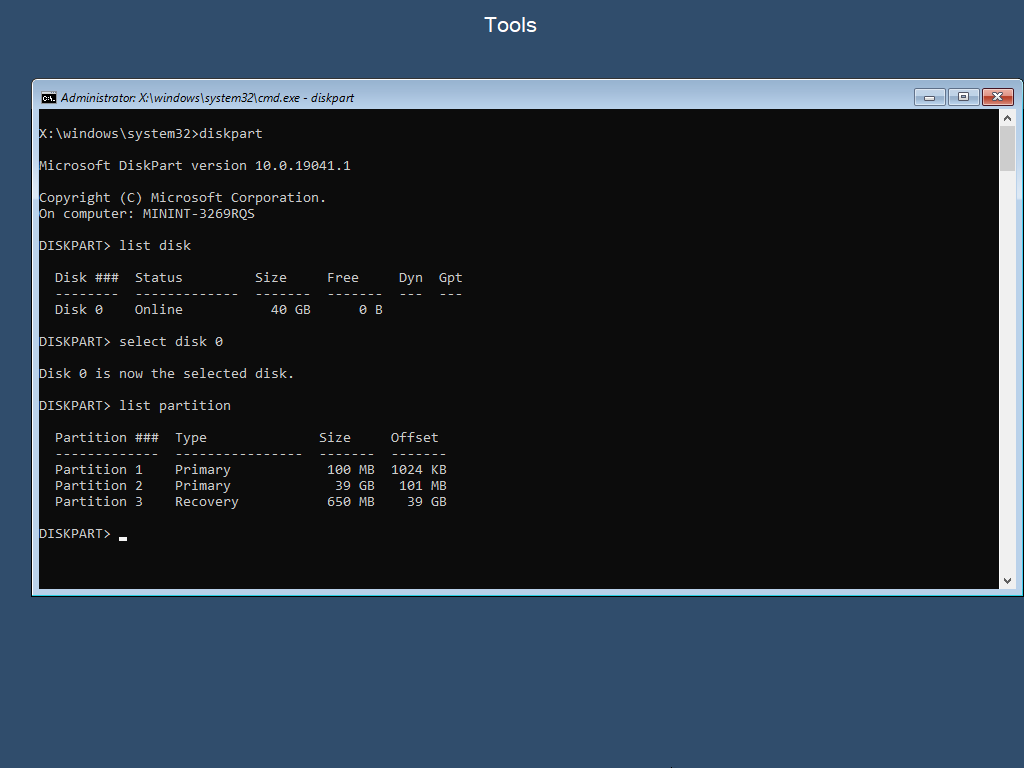Click the scrollbar down arrow
Viewport: 1024px width, 768px height.
[x=1009, y=578]
